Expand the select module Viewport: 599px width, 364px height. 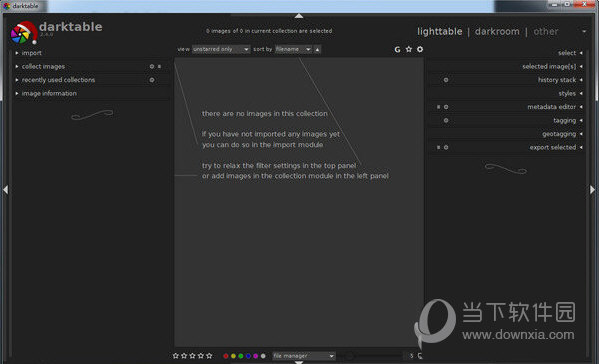pos(507,53)
